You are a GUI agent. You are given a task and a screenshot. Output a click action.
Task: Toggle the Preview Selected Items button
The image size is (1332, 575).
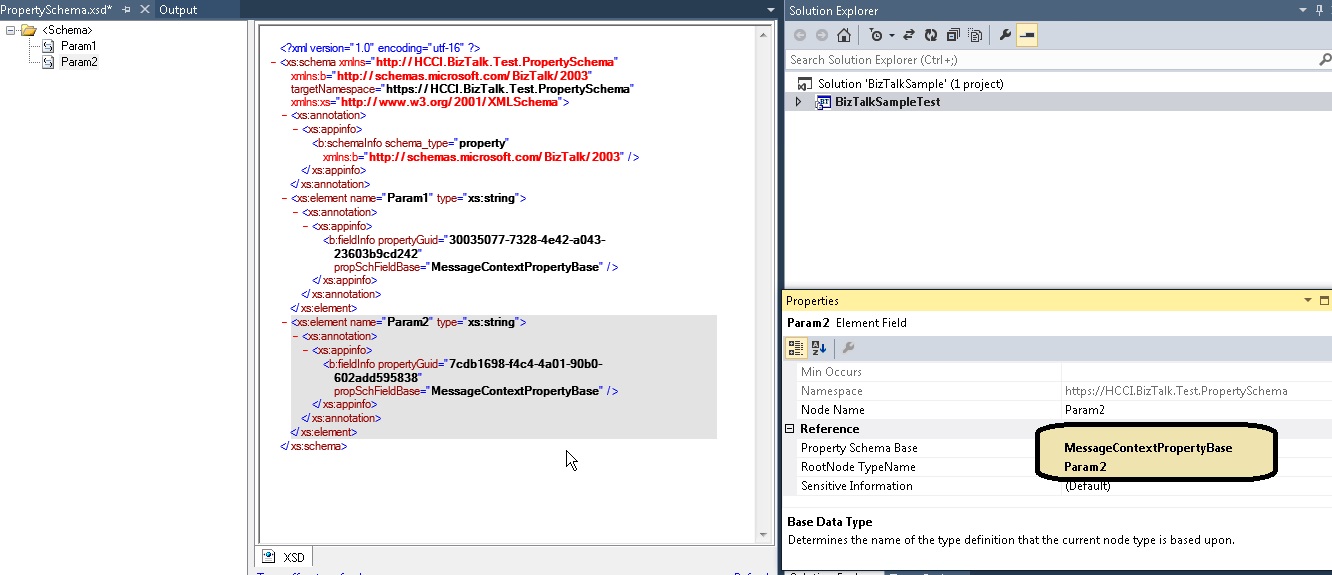click(x=1027, y=35)
